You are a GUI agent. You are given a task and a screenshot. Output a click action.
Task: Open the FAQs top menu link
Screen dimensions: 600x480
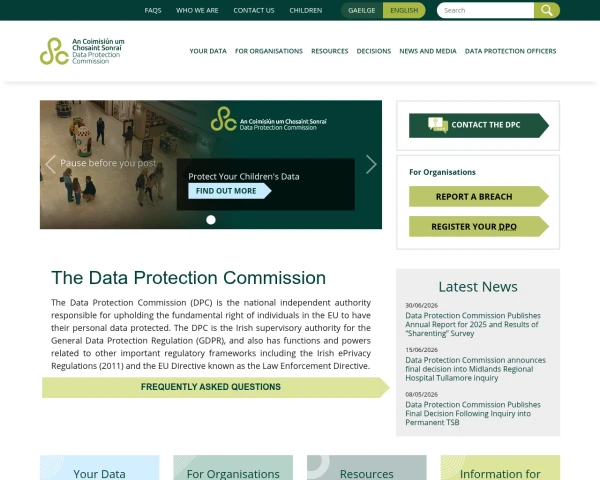153,10
